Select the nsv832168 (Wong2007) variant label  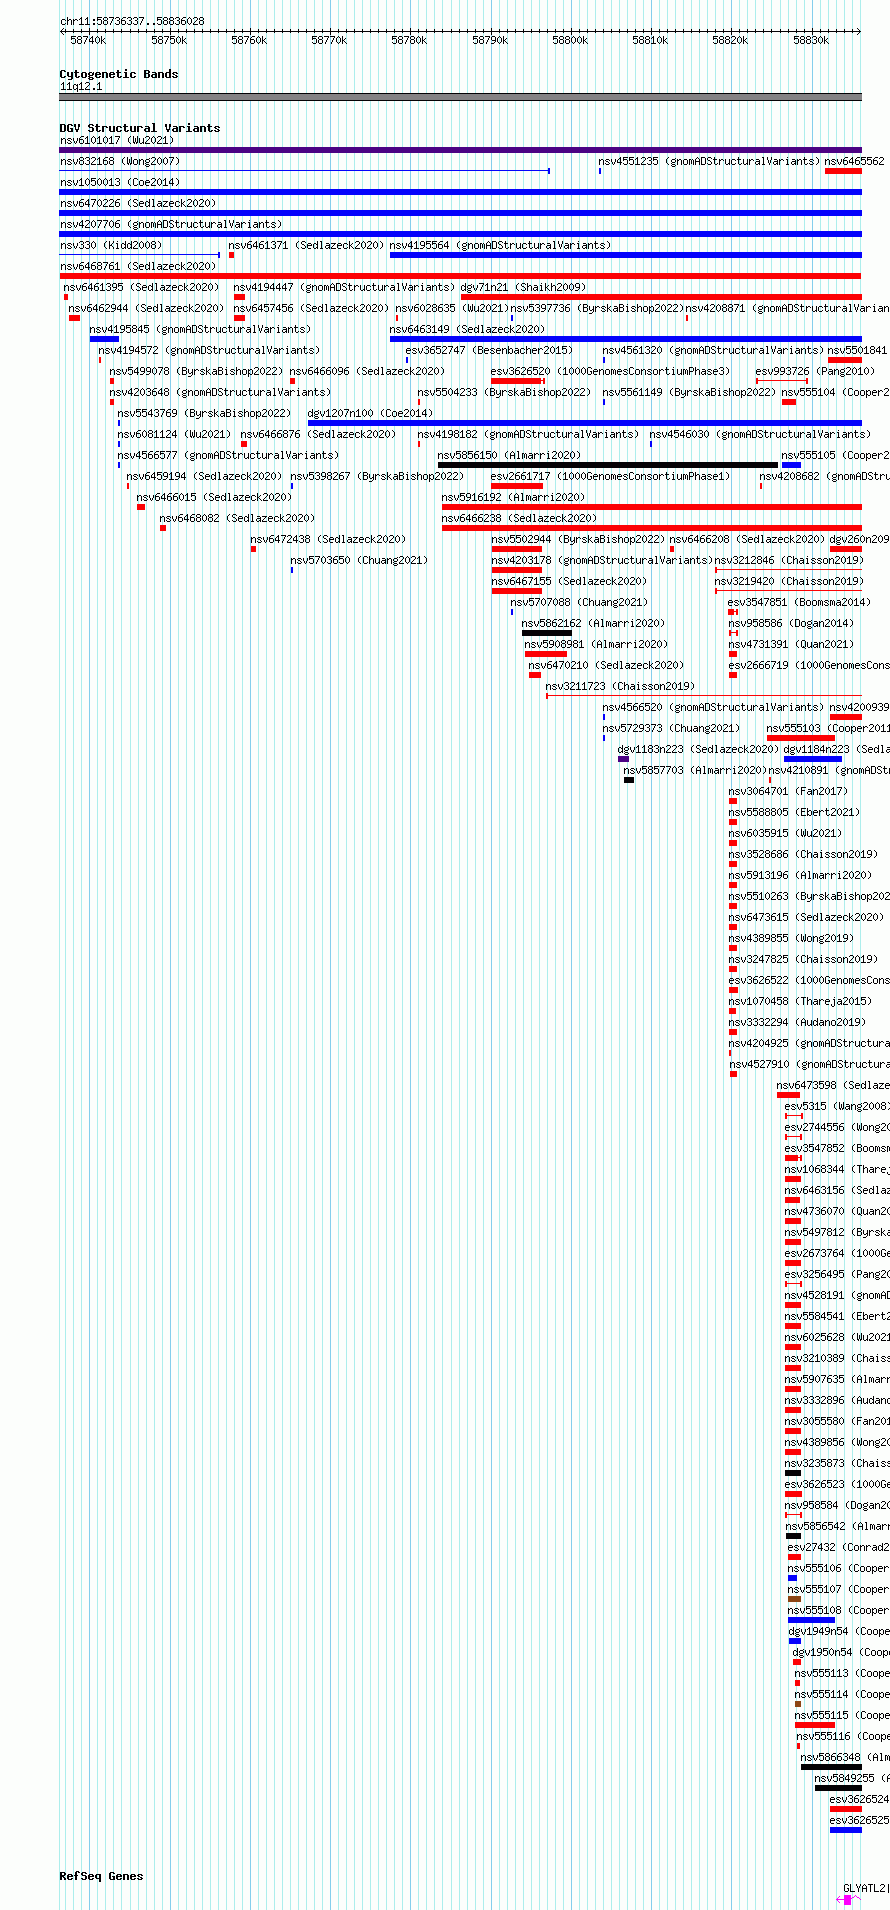click(x=119, y=161)
